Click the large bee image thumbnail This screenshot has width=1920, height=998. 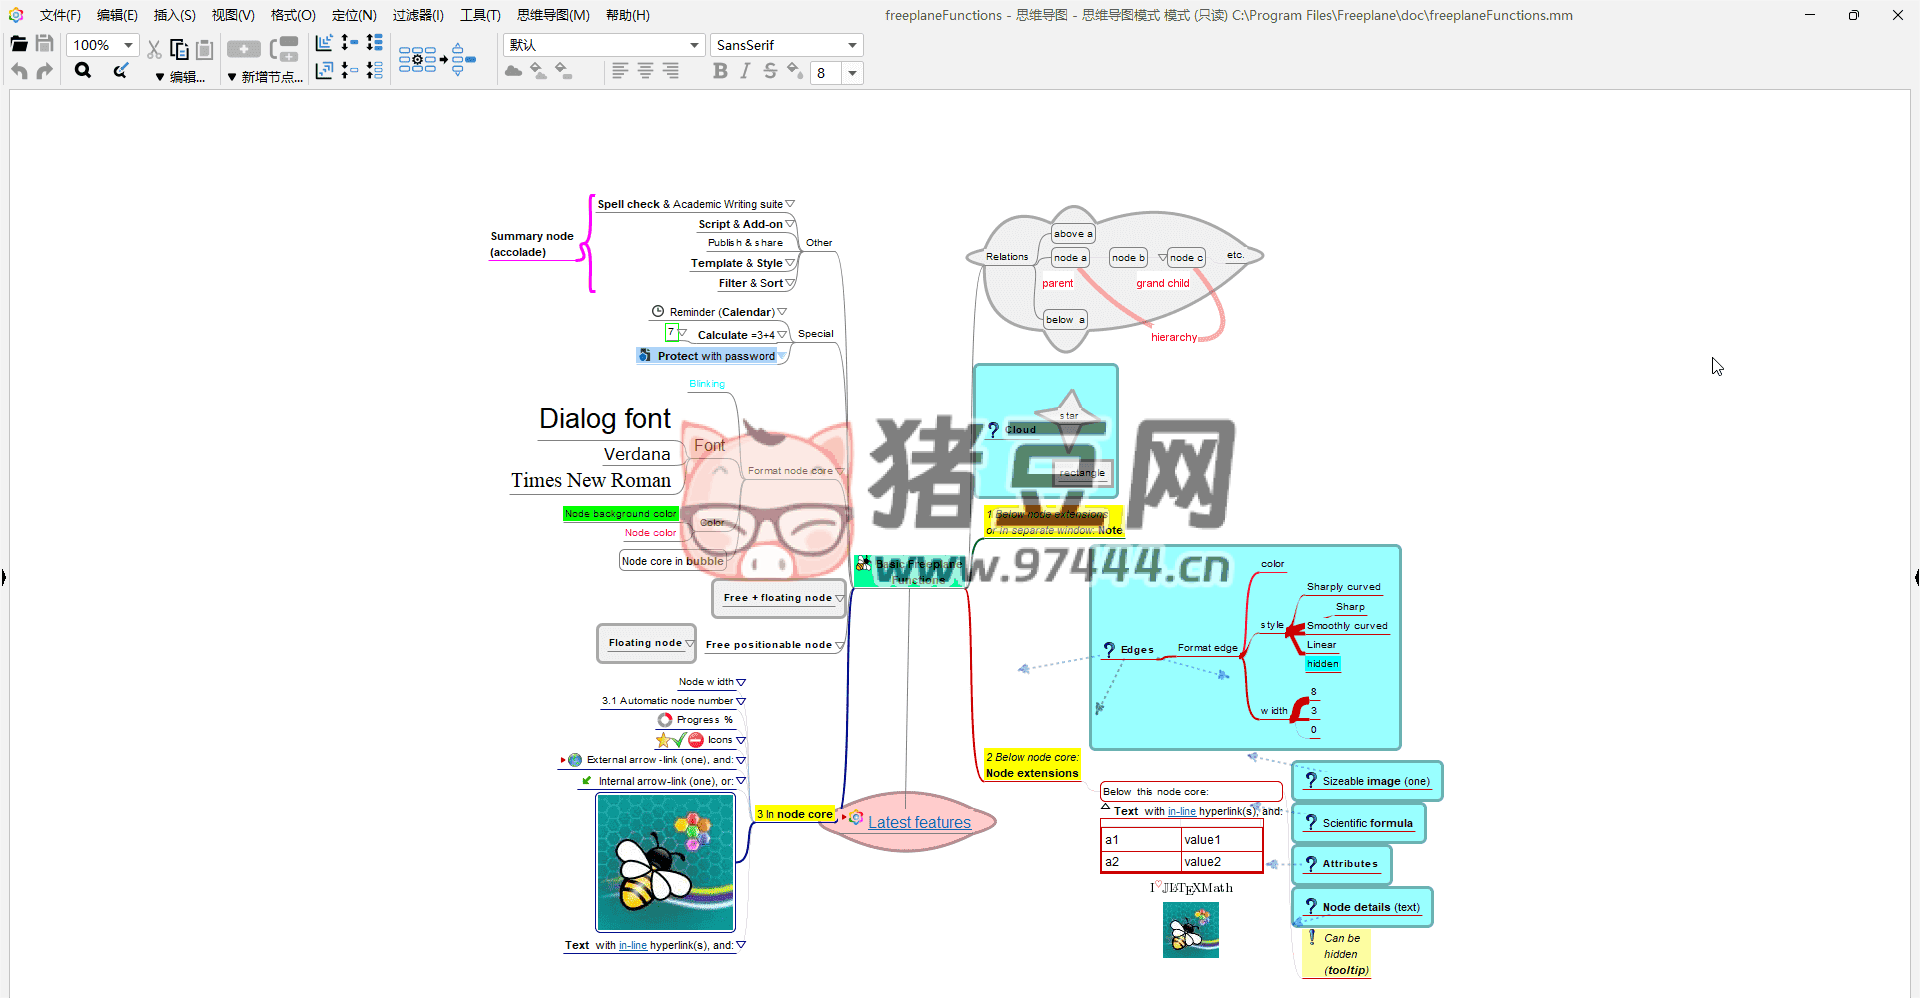click(x=665, y=862)
